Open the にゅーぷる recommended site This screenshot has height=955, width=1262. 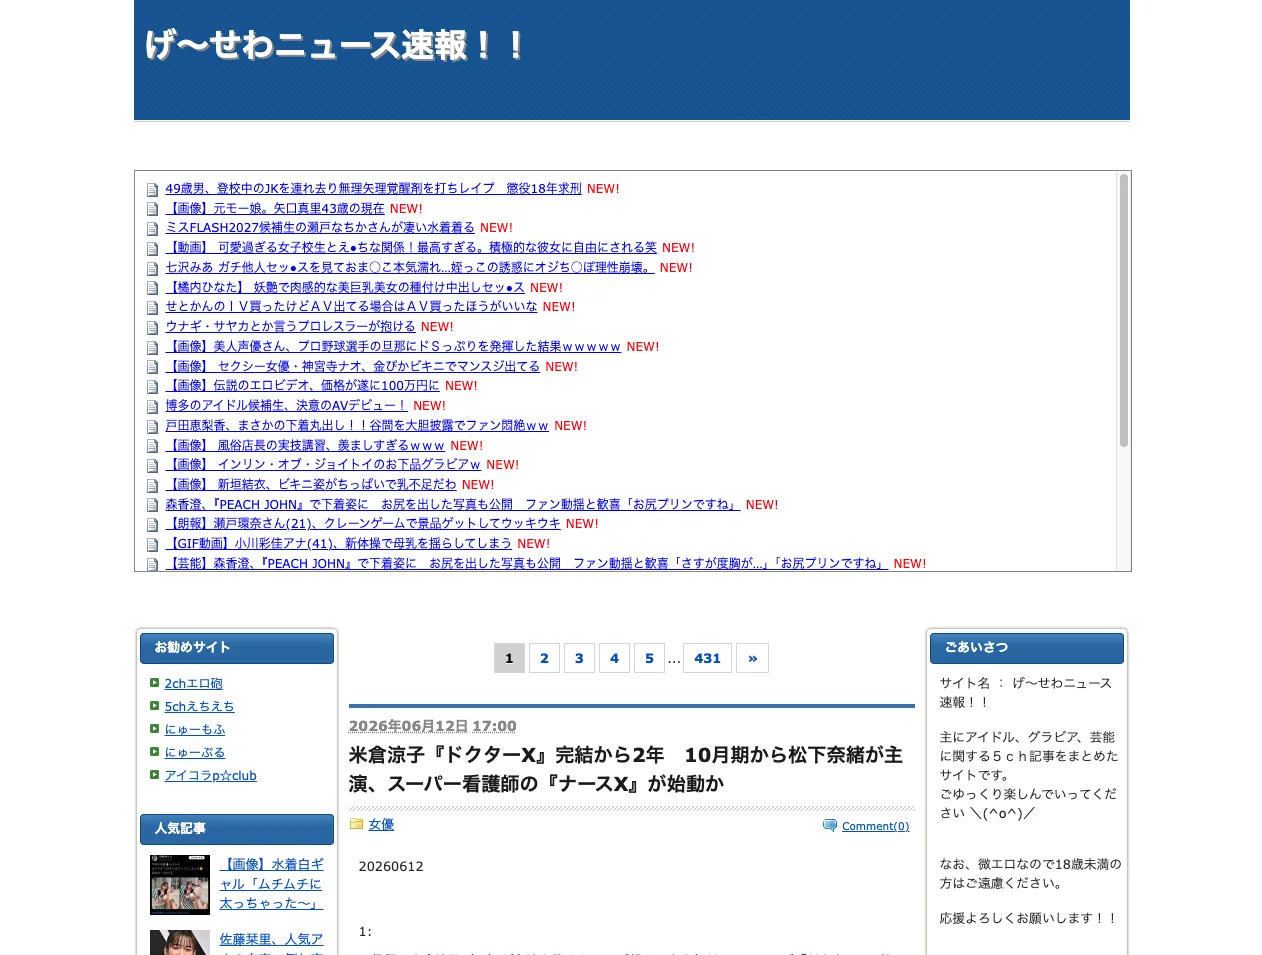(195, 753)
